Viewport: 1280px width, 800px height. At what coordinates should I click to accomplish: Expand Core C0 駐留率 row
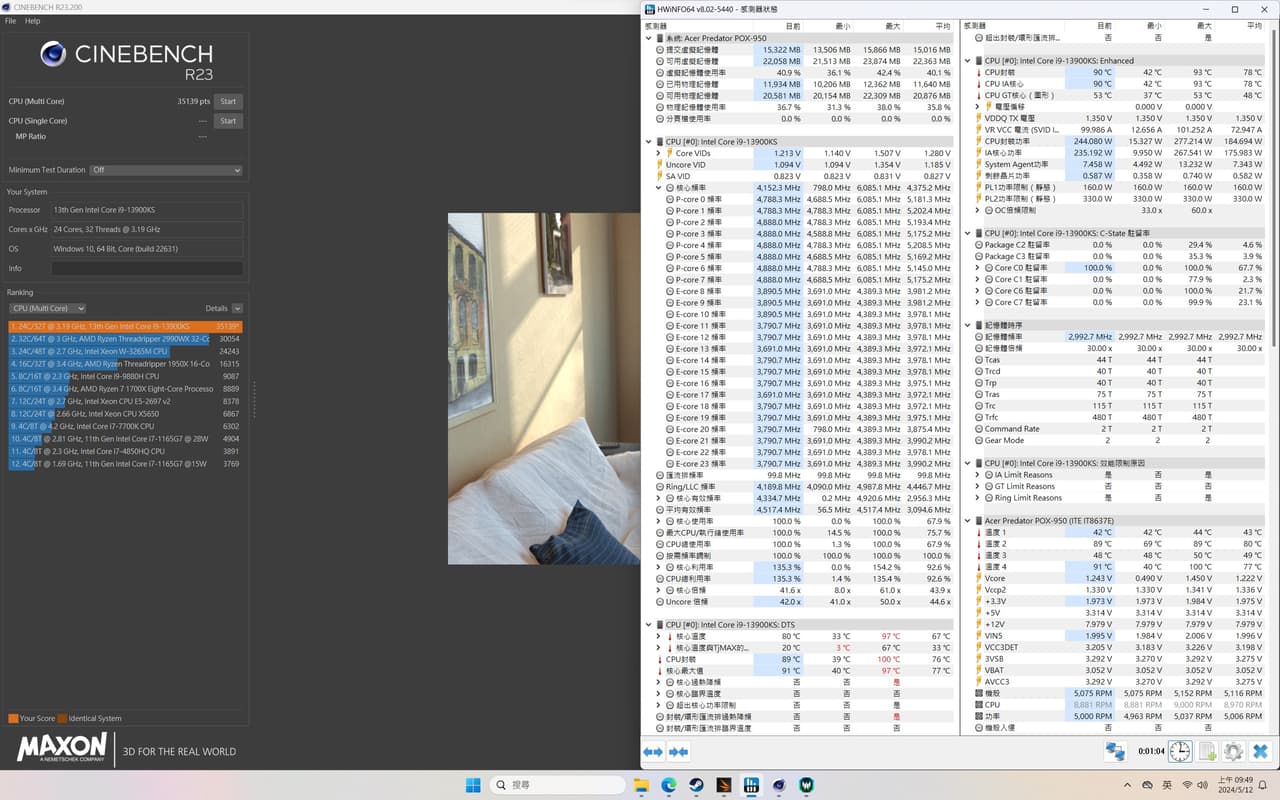tap(978, 268)
